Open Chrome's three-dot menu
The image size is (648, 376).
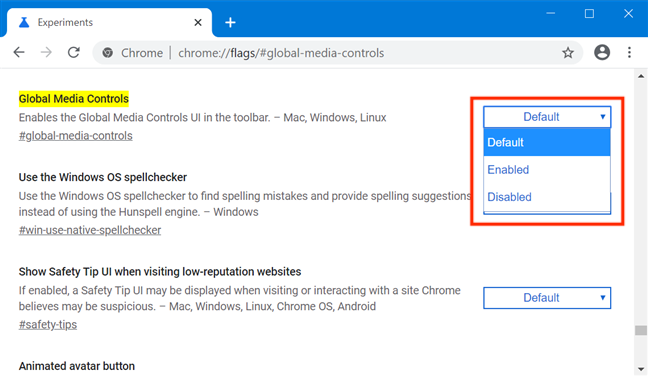(629, 52)
